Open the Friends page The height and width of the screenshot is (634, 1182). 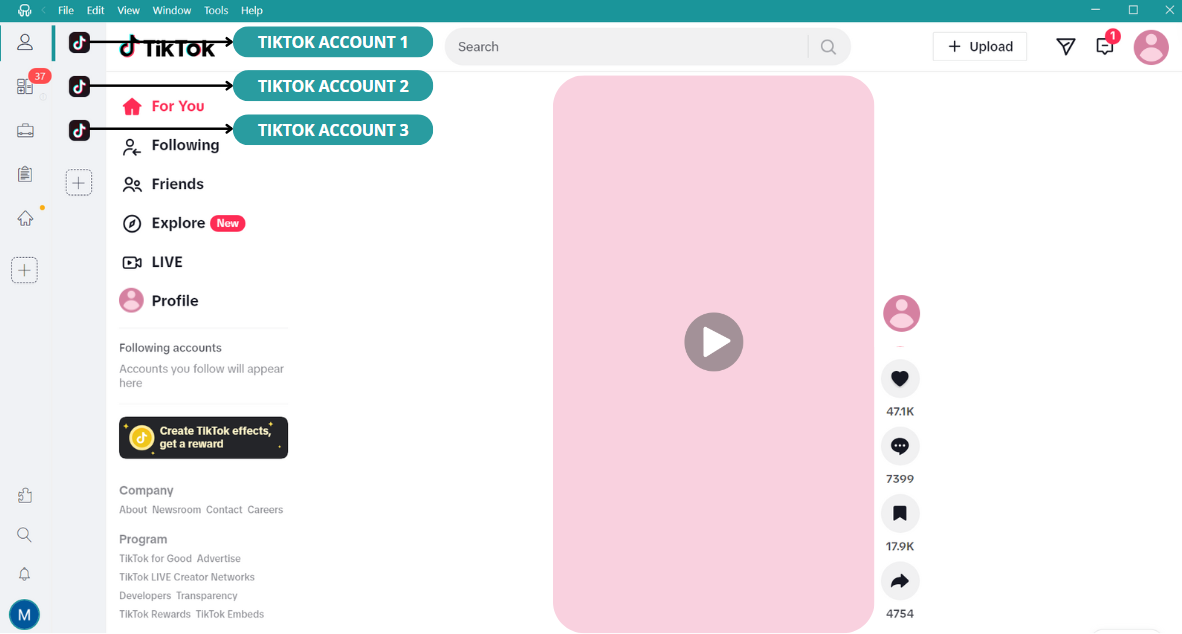(x=163, y=184)
